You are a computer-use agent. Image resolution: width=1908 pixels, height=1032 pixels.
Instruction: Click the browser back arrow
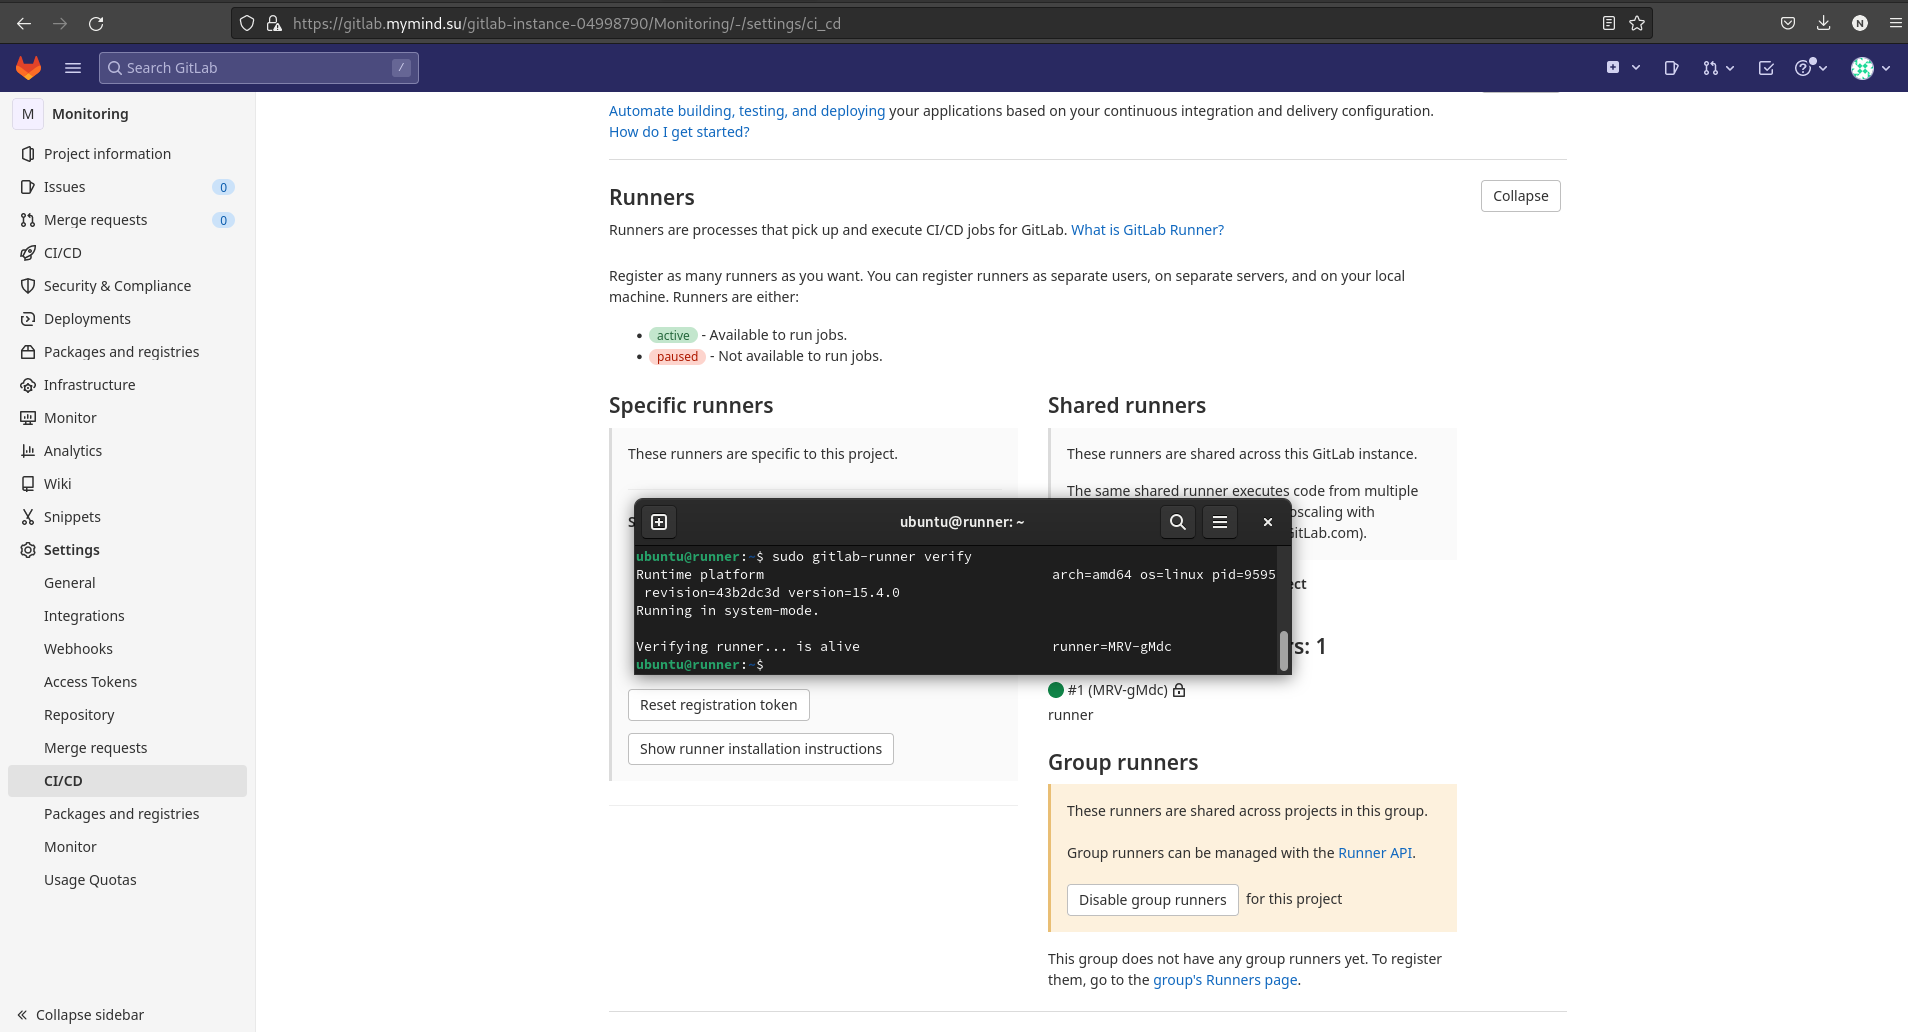(x=24, y=23)
